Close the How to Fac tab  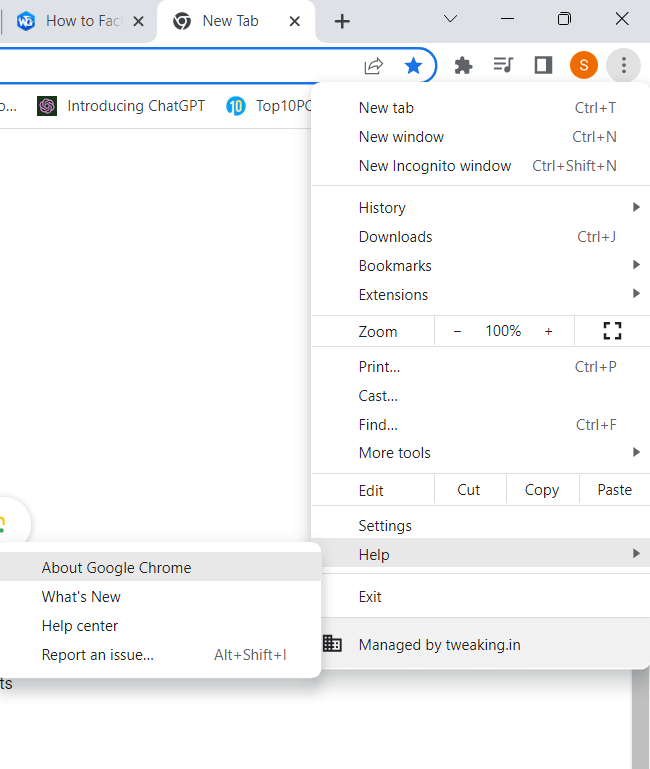[x=138, y=21]
